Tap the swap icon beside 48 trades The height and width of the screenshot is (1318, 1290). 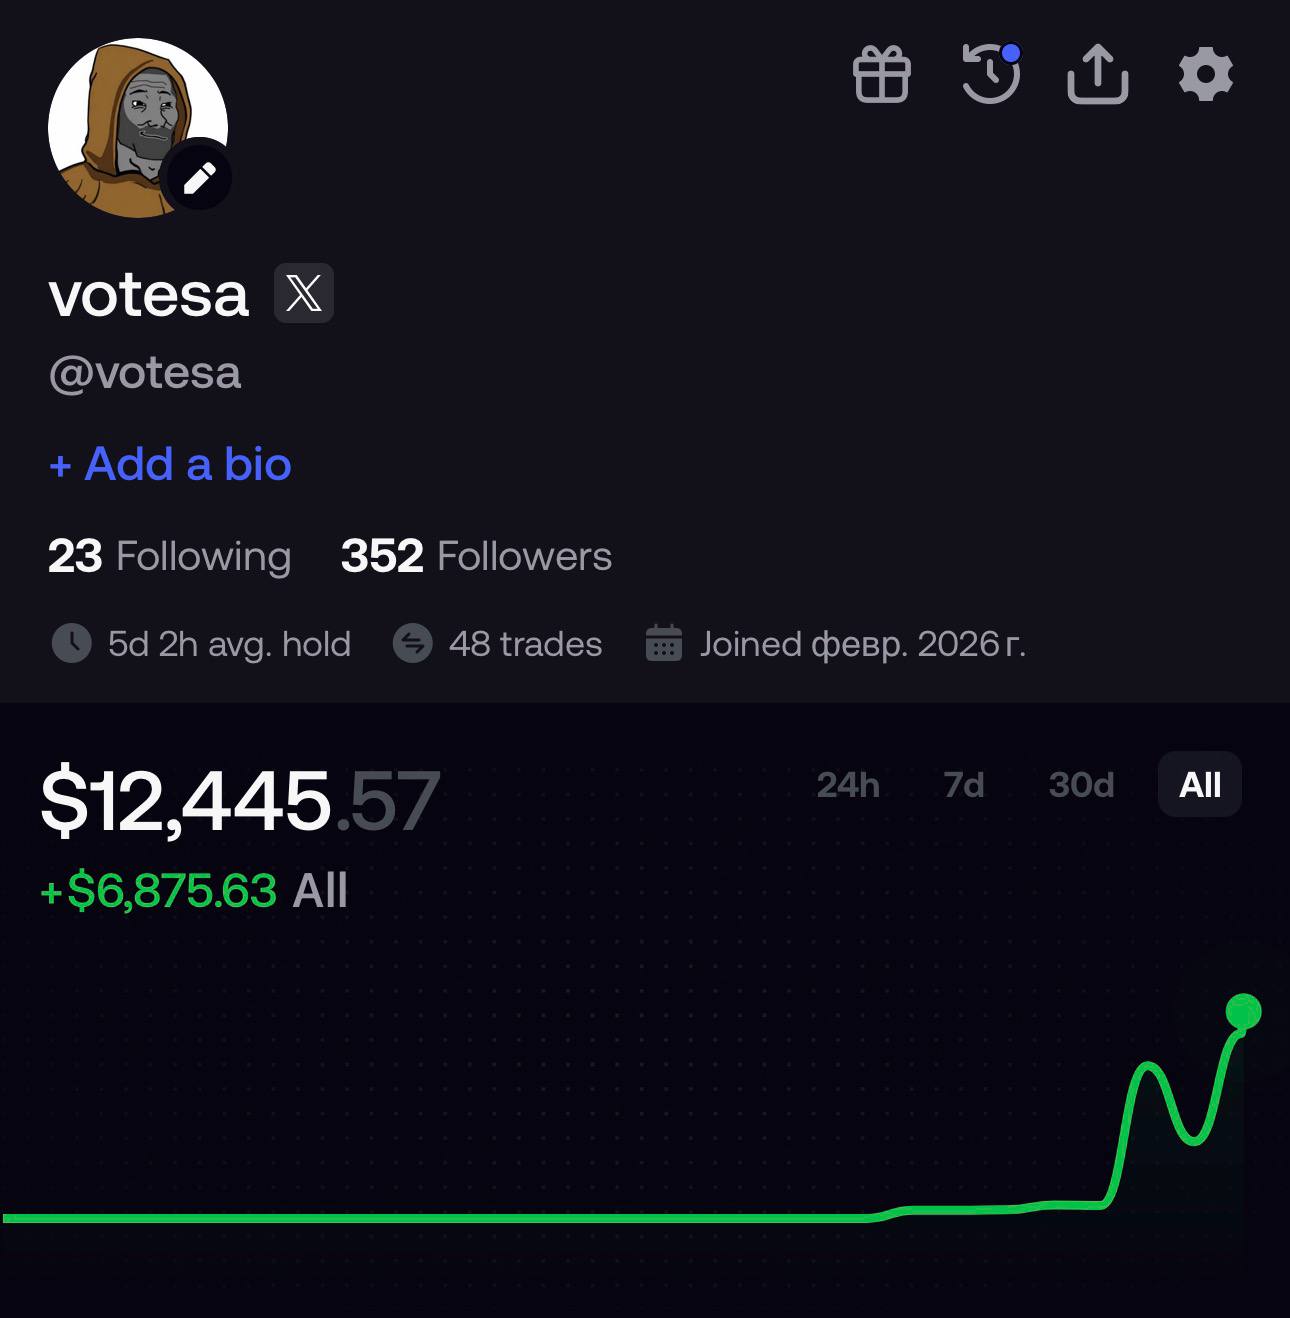click(x=413, y=643)
